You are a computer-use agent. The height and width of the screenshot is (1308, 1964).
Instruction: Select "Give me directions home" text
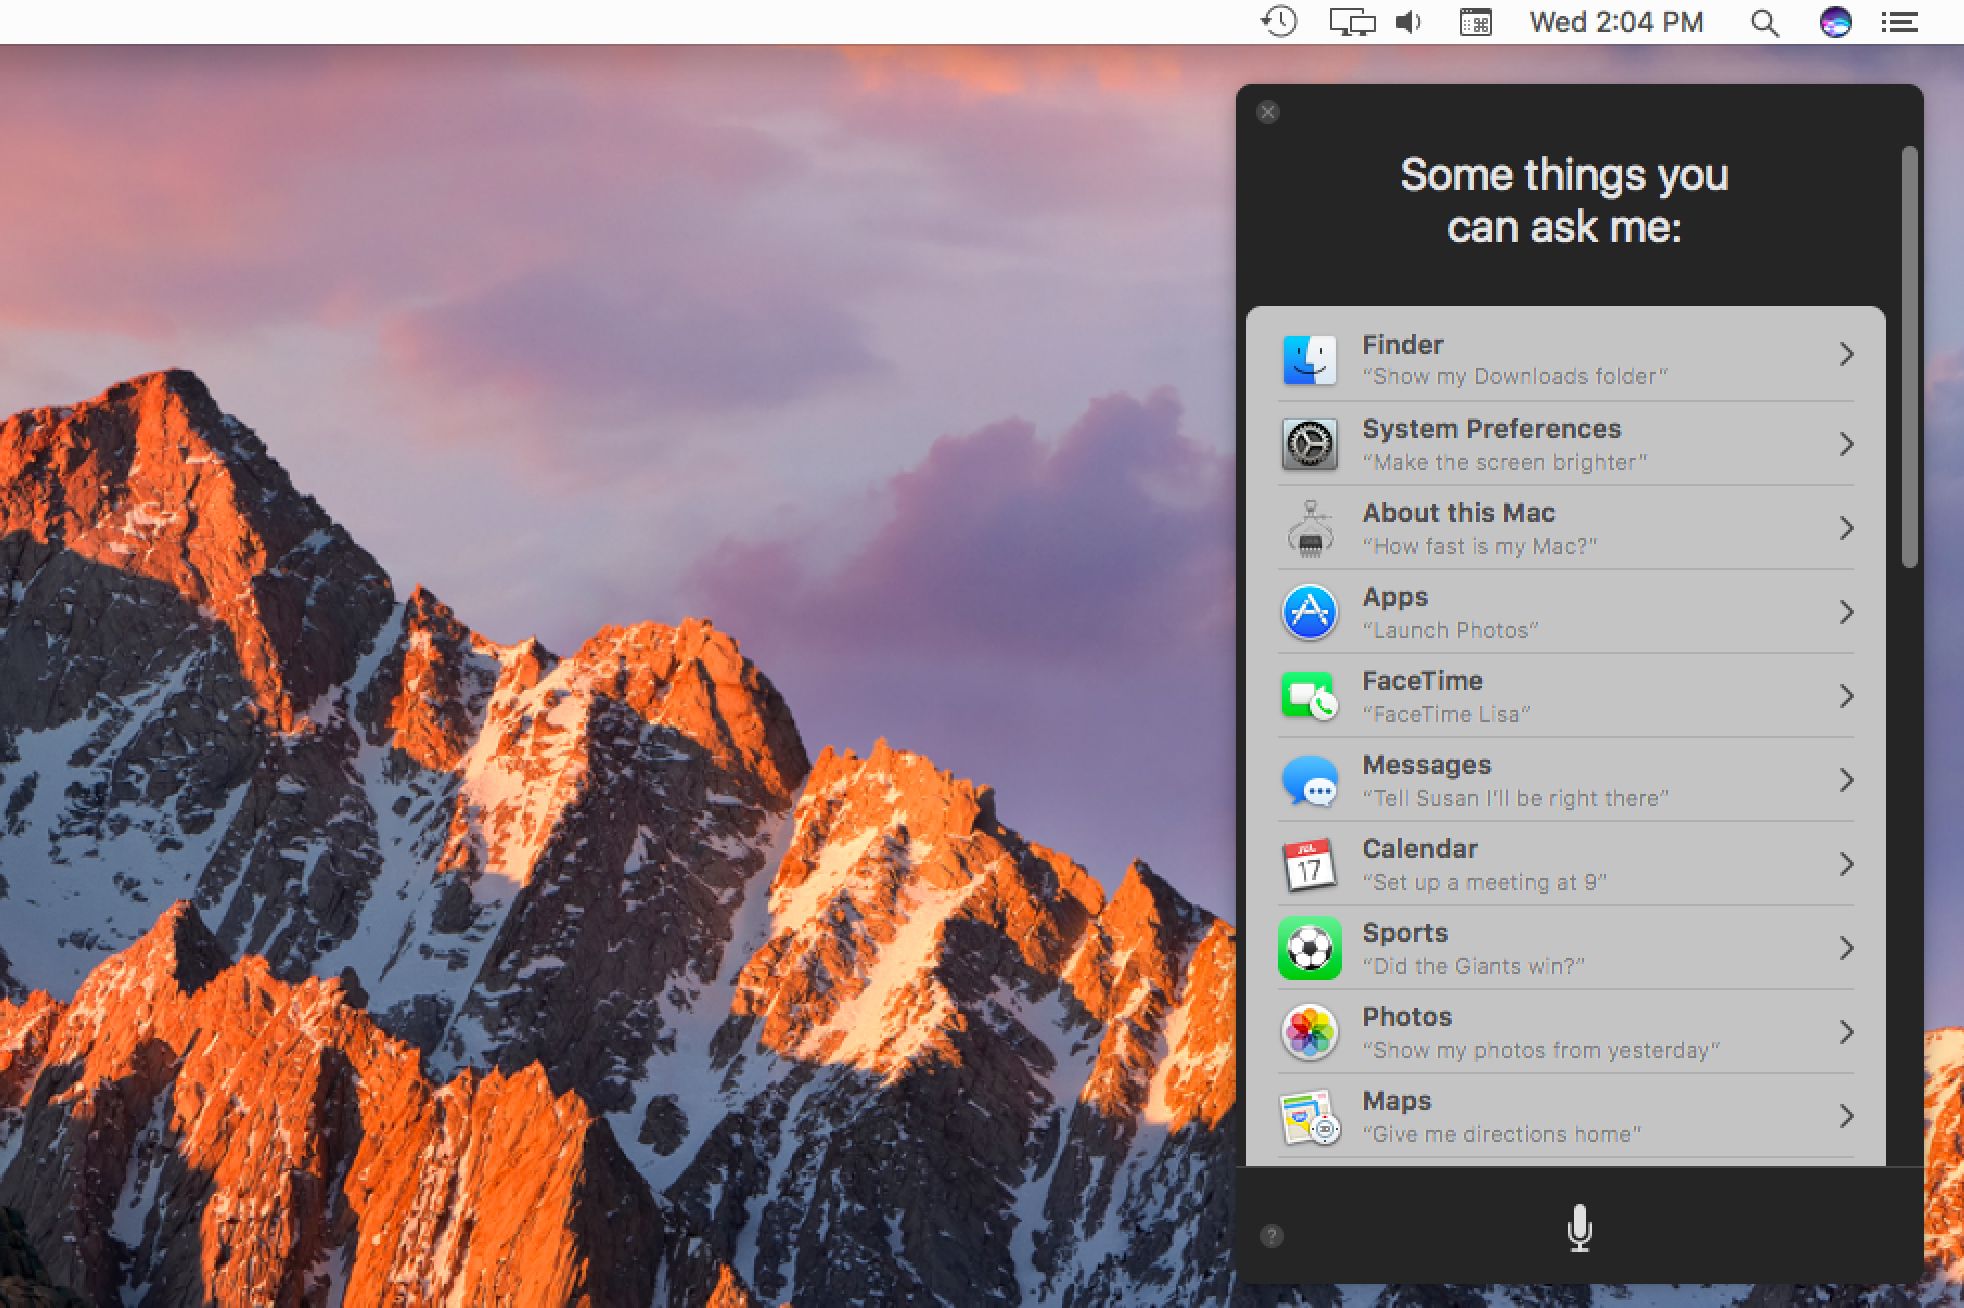(x=1501, y=1134)
